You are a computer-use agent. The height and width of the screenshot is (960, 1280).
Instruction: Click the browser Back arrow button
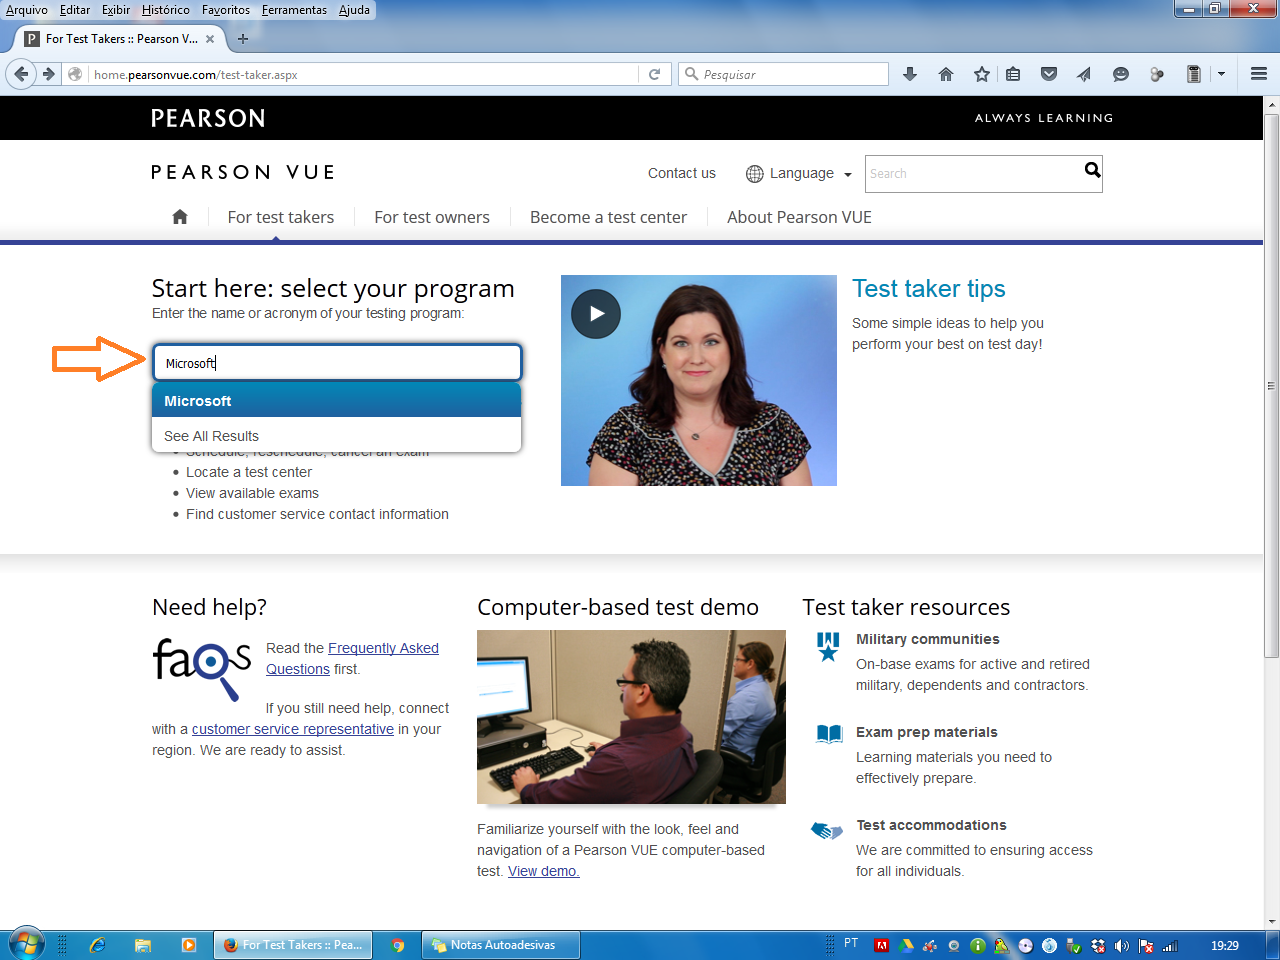pyautogui.click(x=21, y=74)
